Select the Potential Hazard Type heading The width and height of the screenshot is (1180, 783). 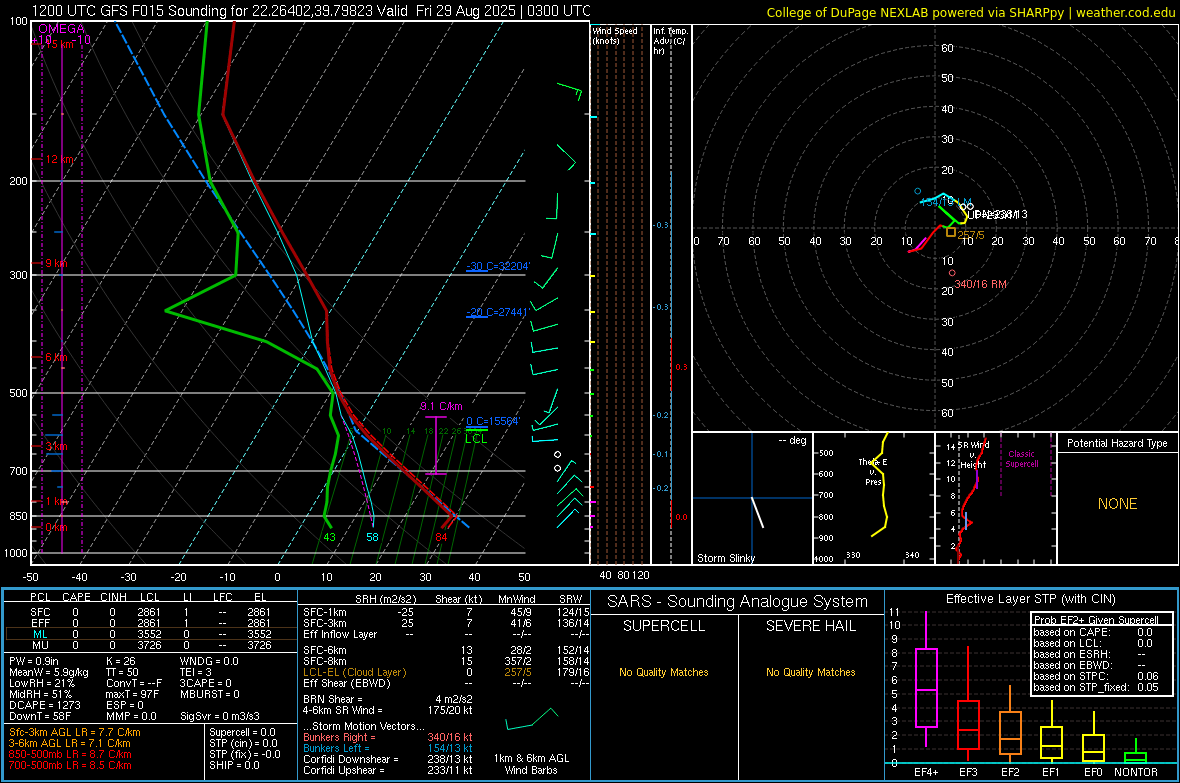[1117, 443]
